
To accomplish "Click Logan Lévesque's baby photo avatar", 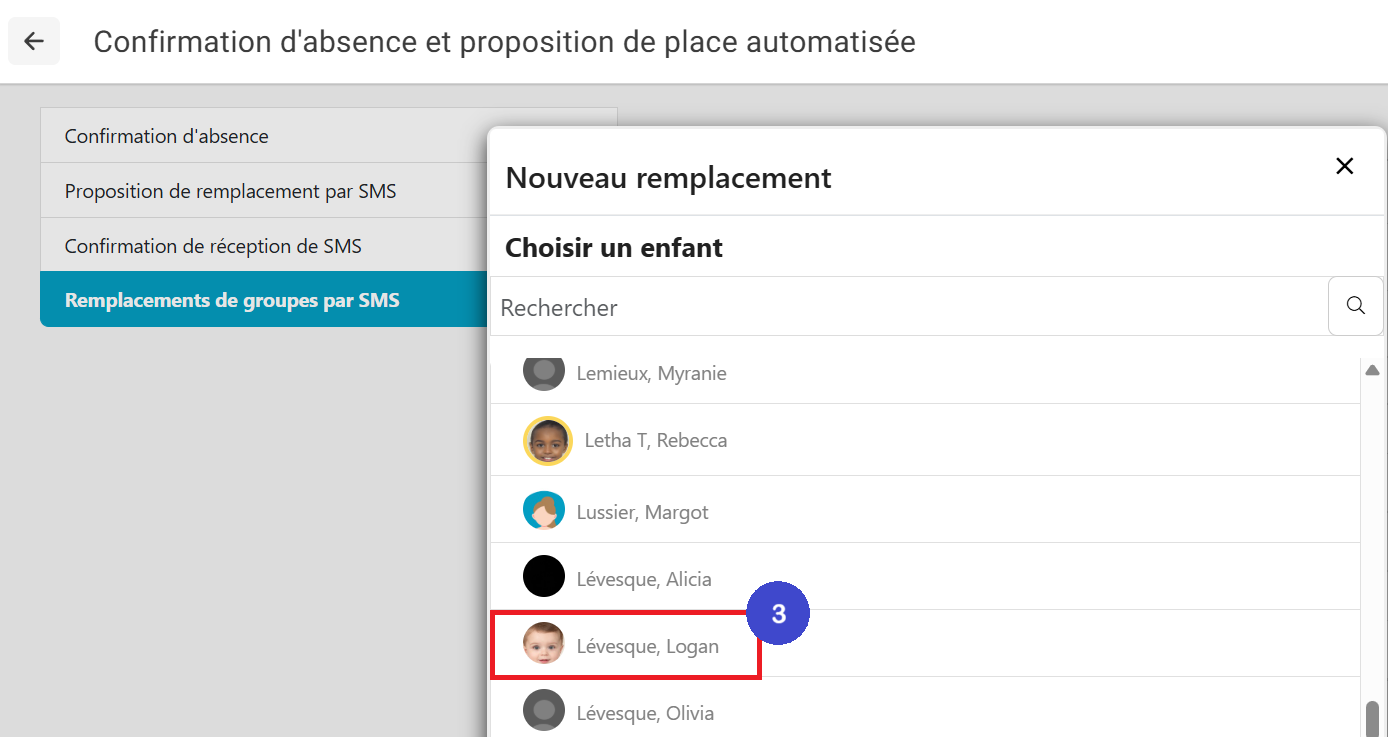I will (x=543, y=644).
